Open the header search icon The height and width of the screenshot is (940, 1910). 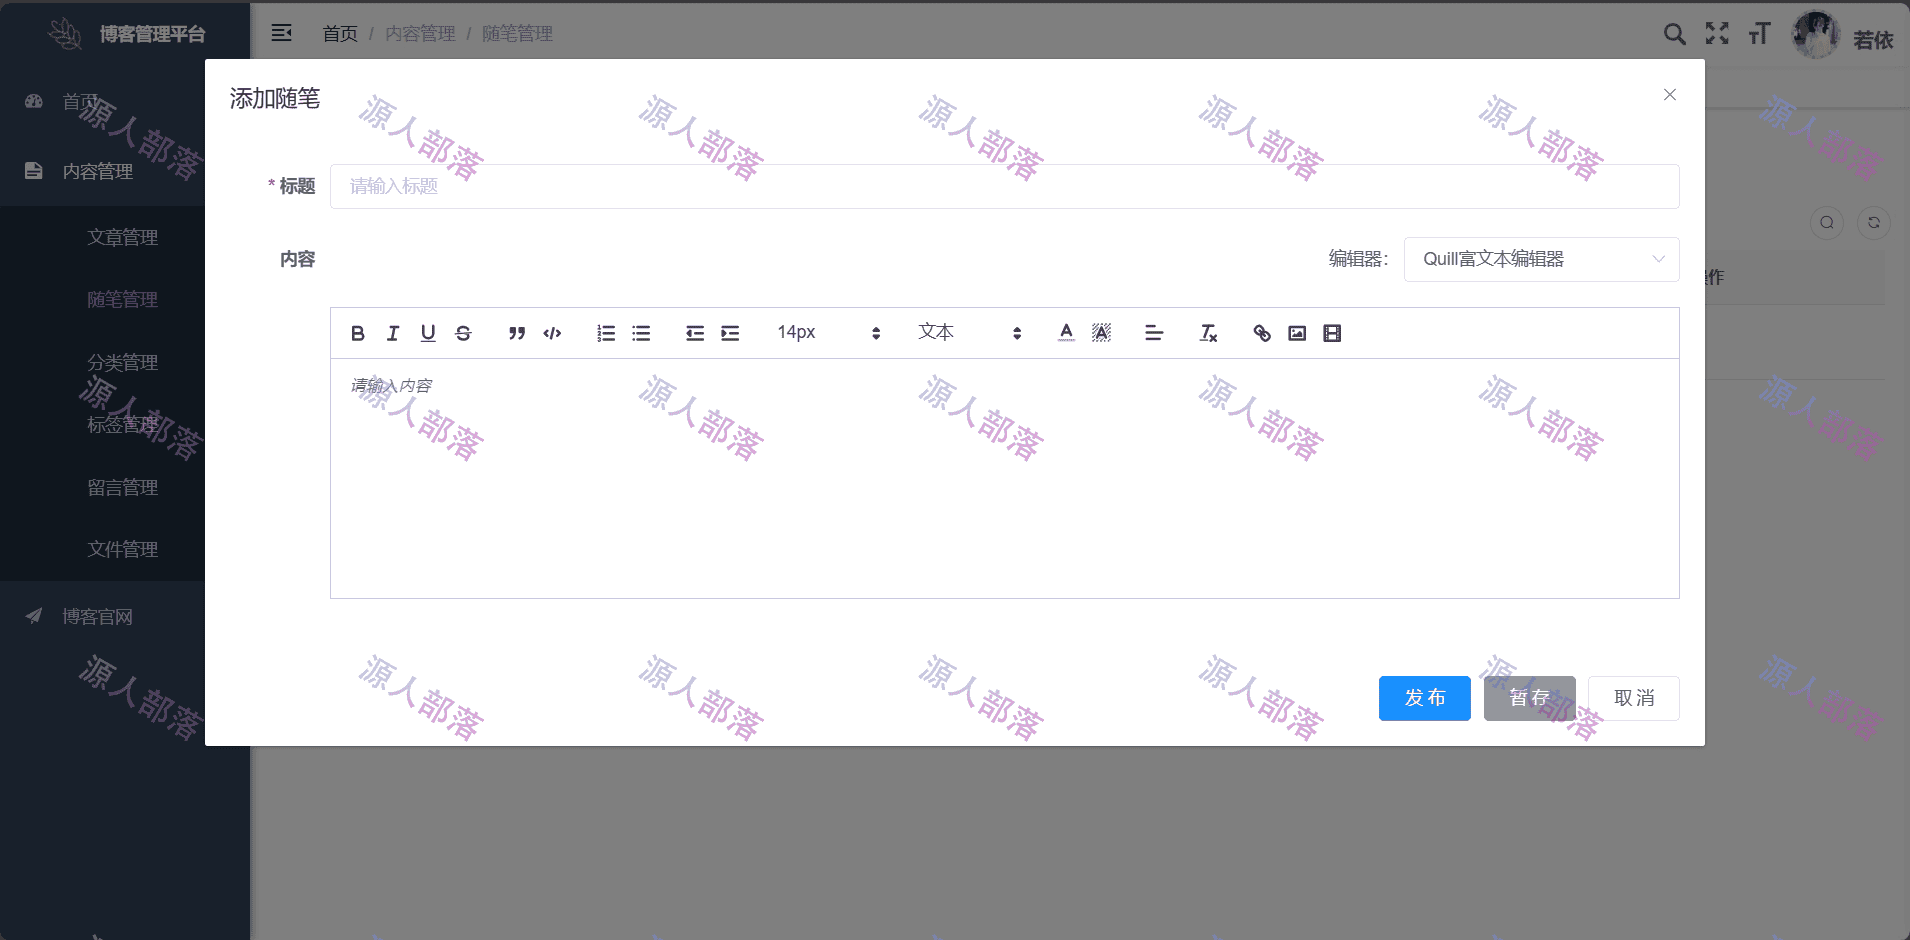[x=1674, y=34]
